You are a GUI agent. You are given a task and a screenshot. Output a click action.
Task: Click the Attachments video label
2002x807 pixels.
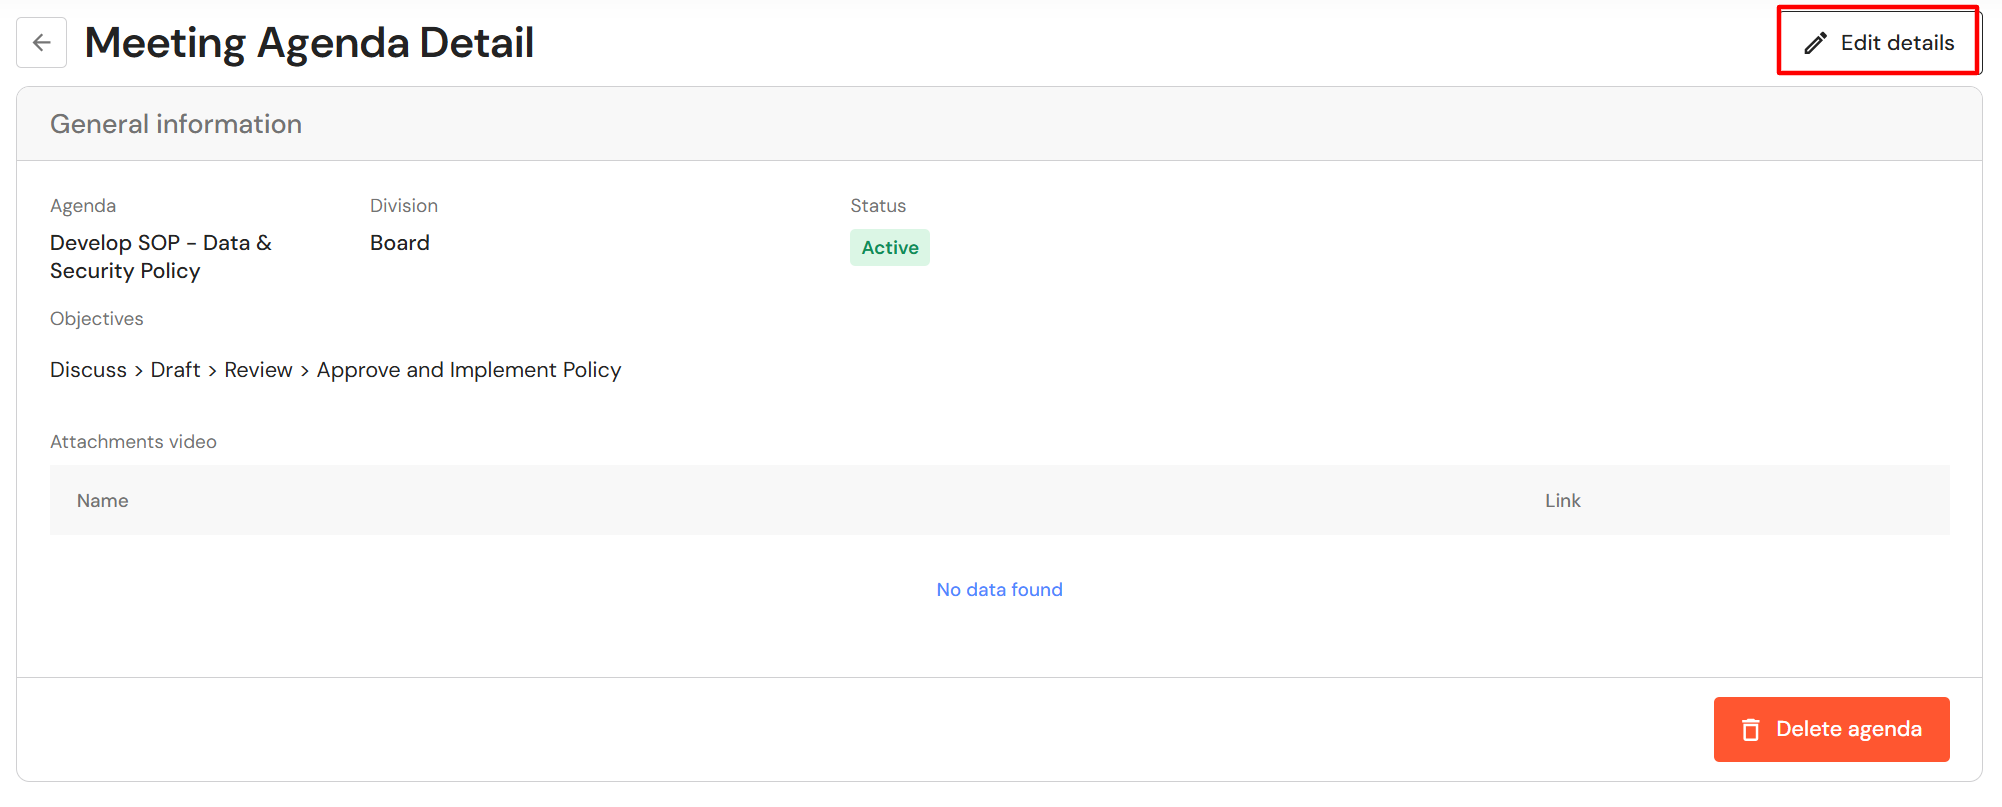click(133, 442)
